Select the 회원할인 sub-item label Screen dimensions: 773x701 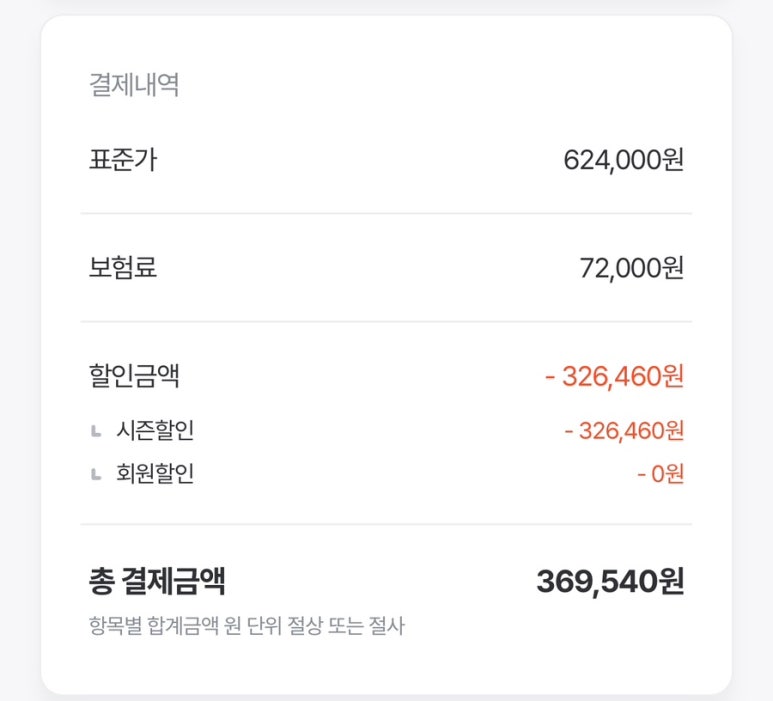point(155,473)
